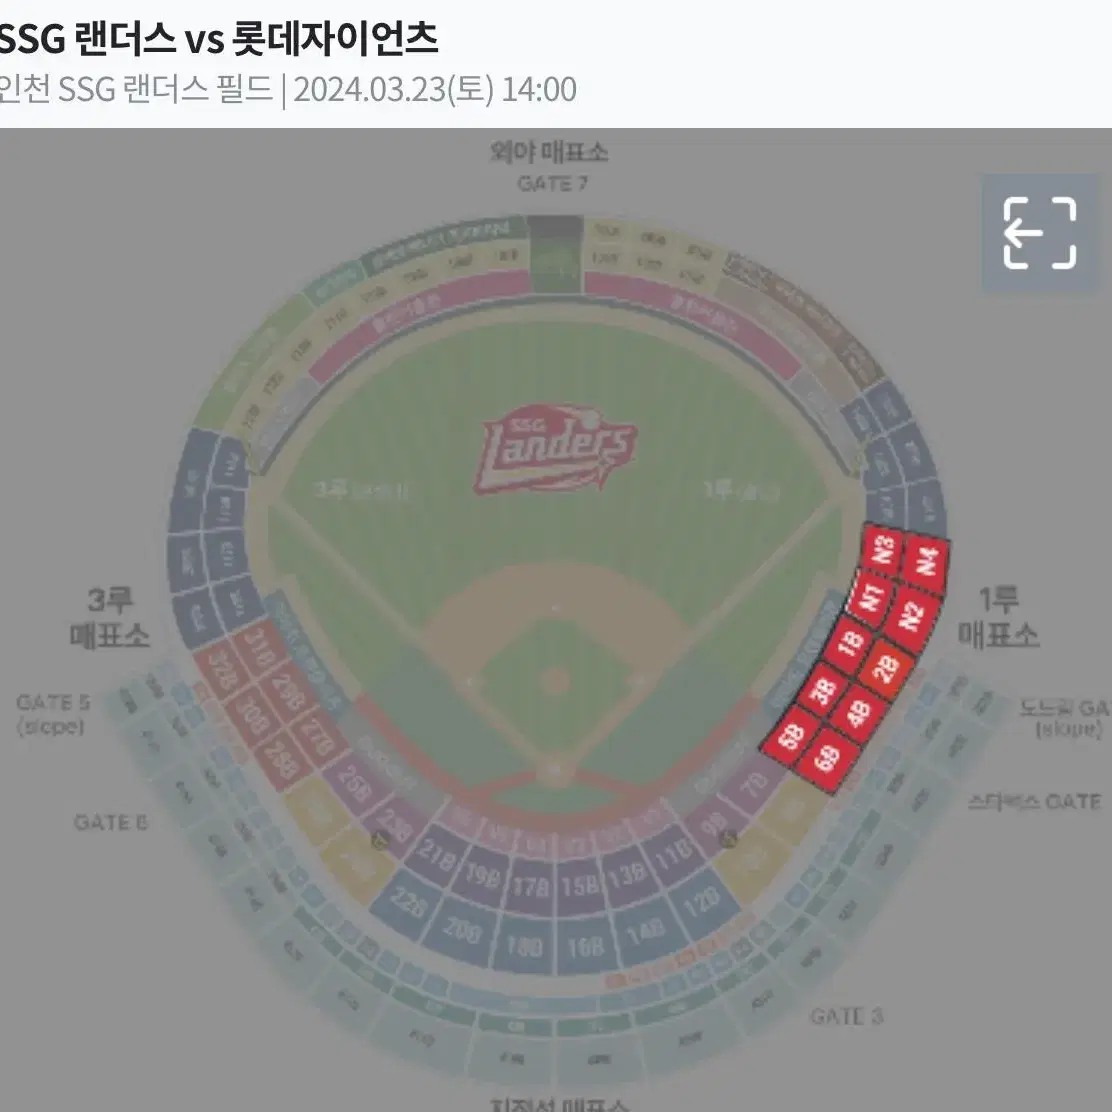1112x1112 pixels.
Task: Choose the N1 seat block
Action: pos(872,597)
